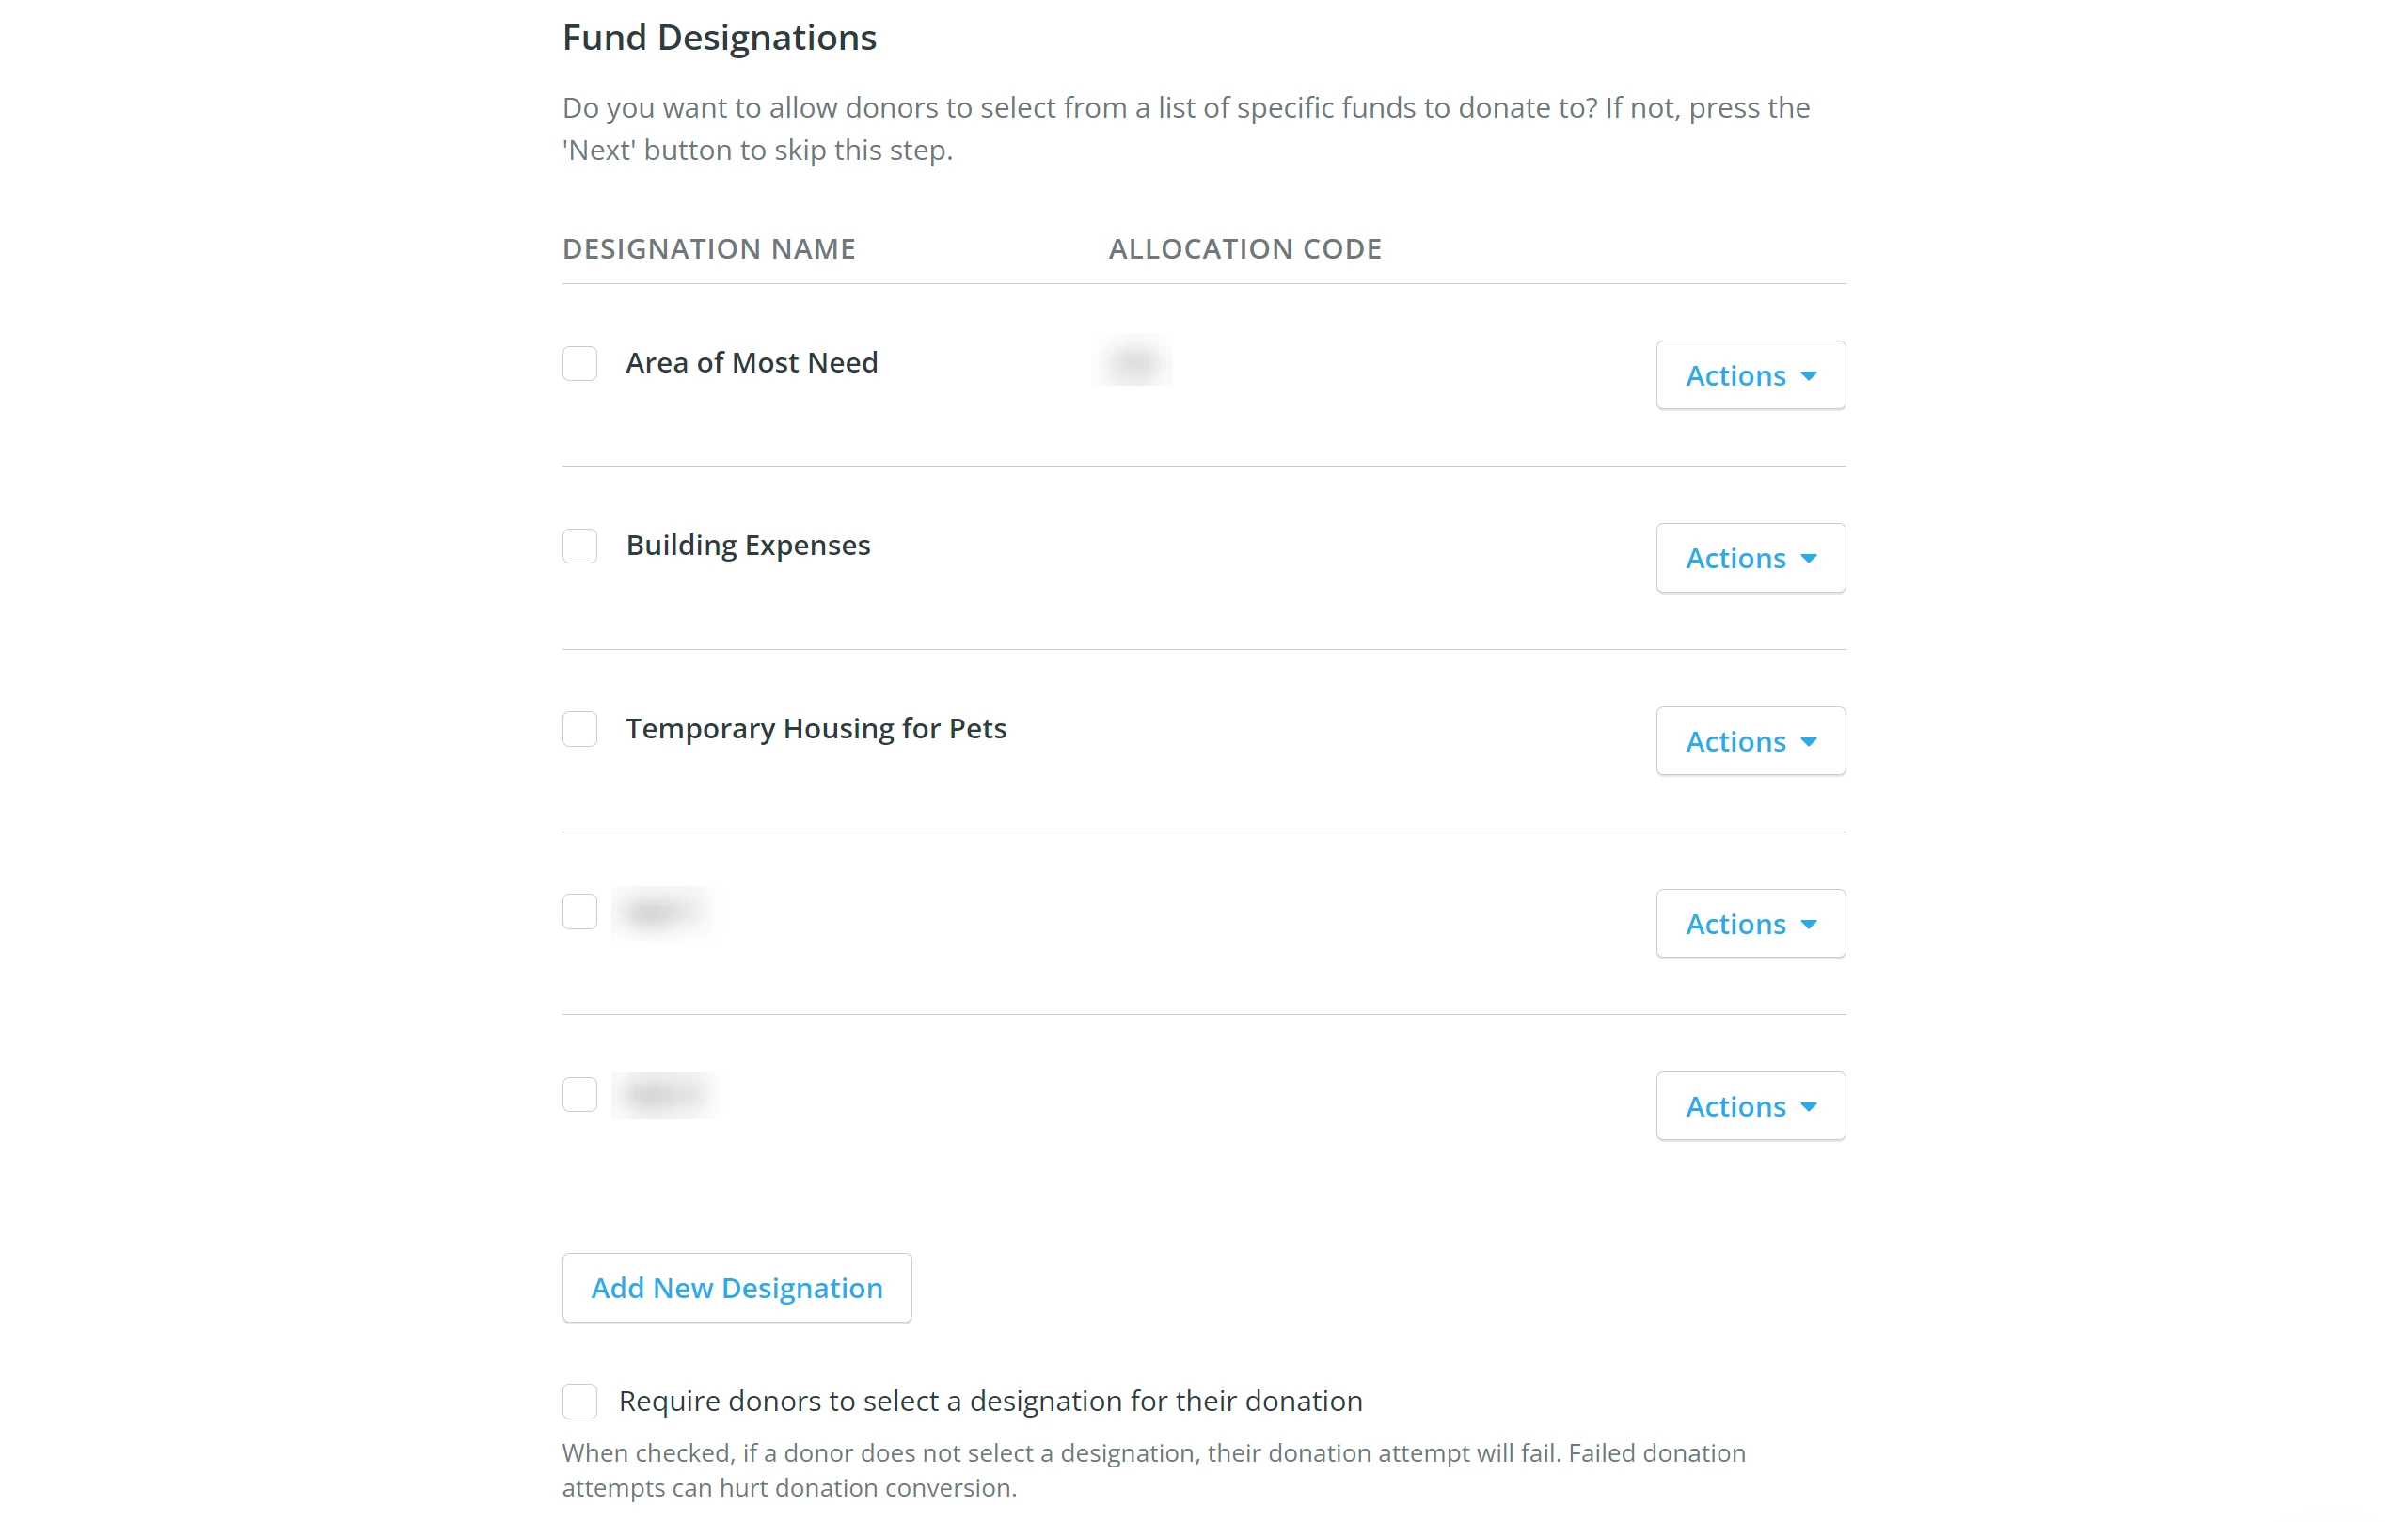Click the Designation Name column header
Image resolution: width=2408 pixels, height=1522 pixels.
(708, 249)
